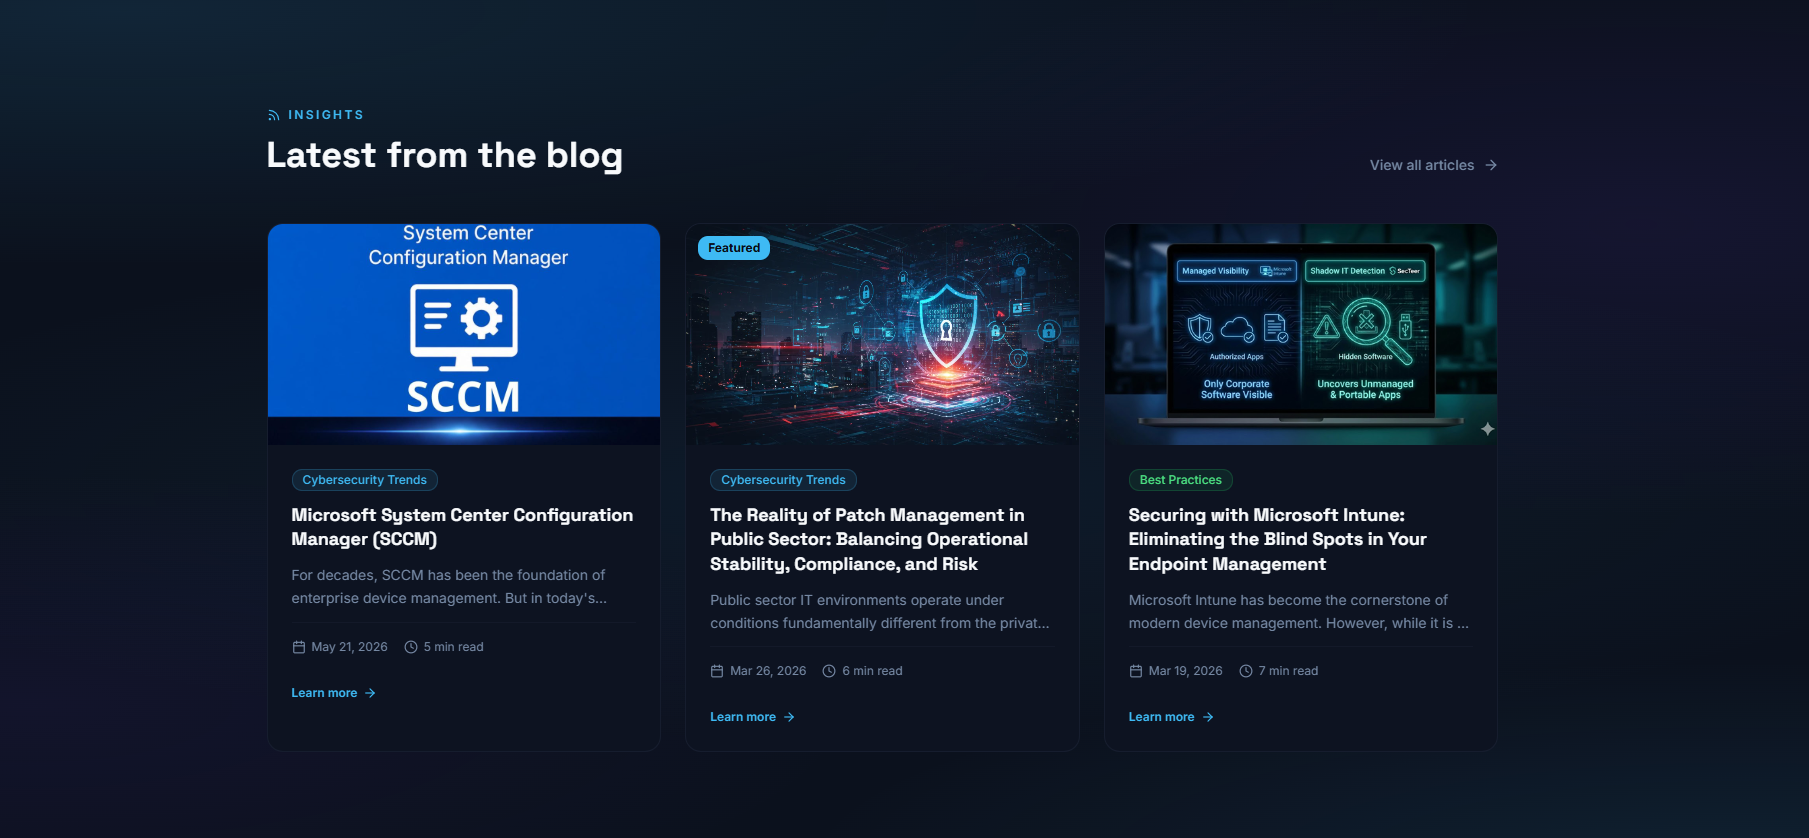
Task: Click the INSIGHTS section label
Action: (x=326, y=115)
